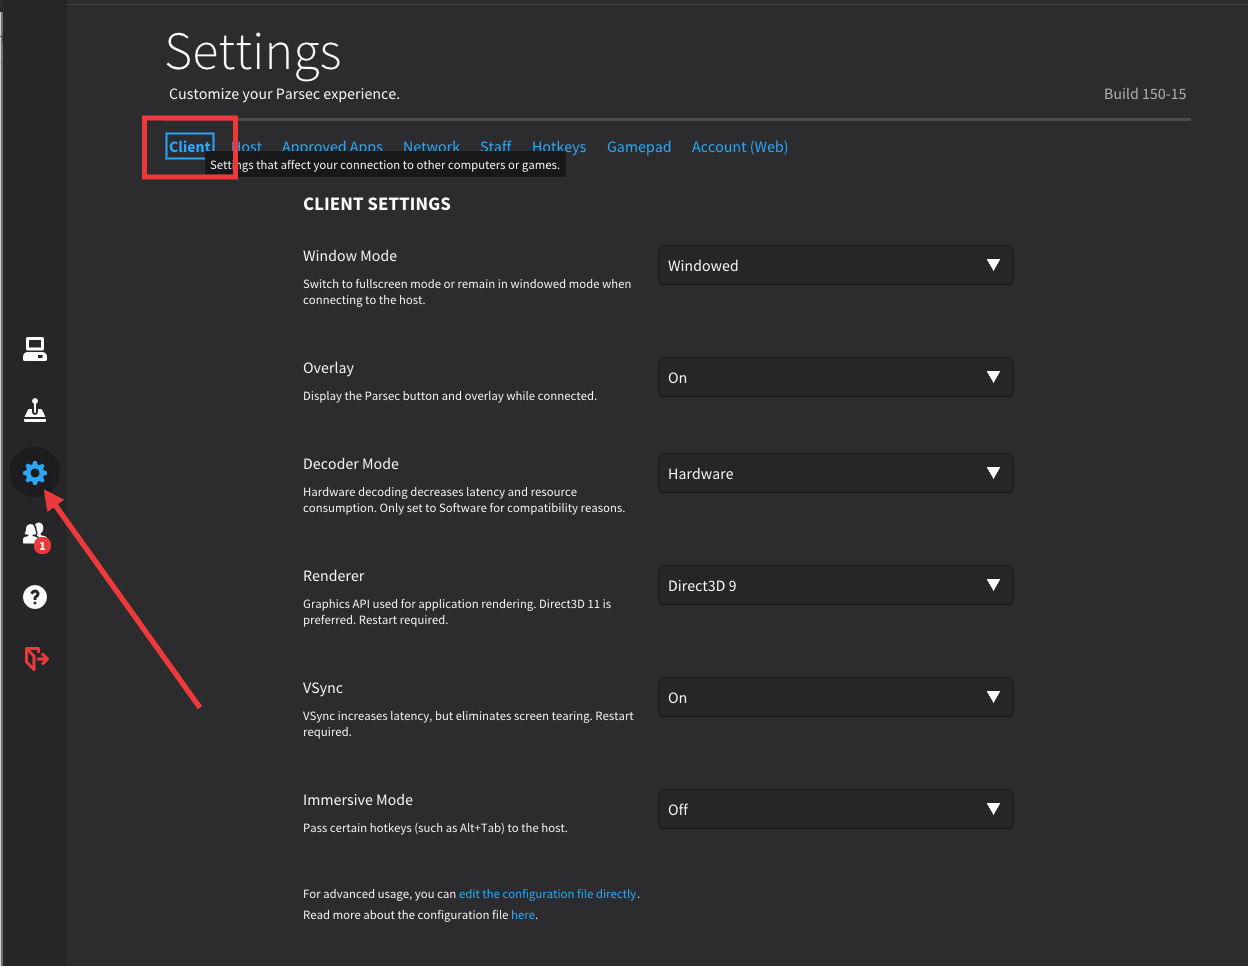Screen dimensions: 1248x966
Task: Switch to the Client tab
Action: click(189, 146)
